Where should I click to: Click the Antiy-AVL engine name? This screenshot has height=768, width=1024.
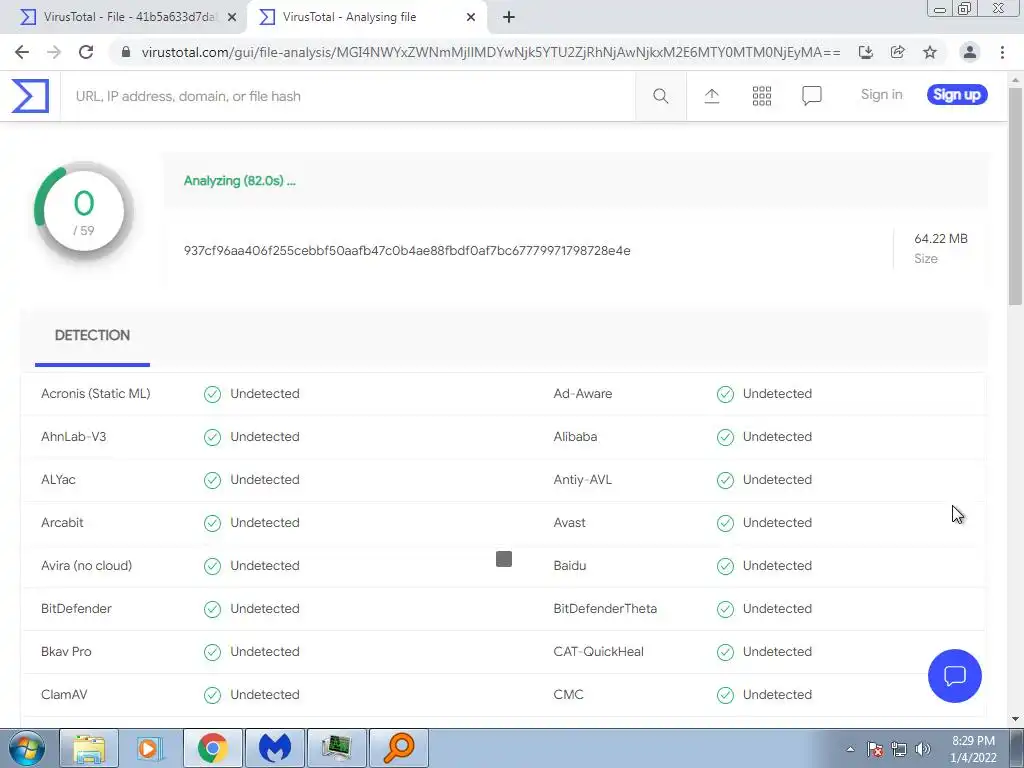(x=583, y=480)
